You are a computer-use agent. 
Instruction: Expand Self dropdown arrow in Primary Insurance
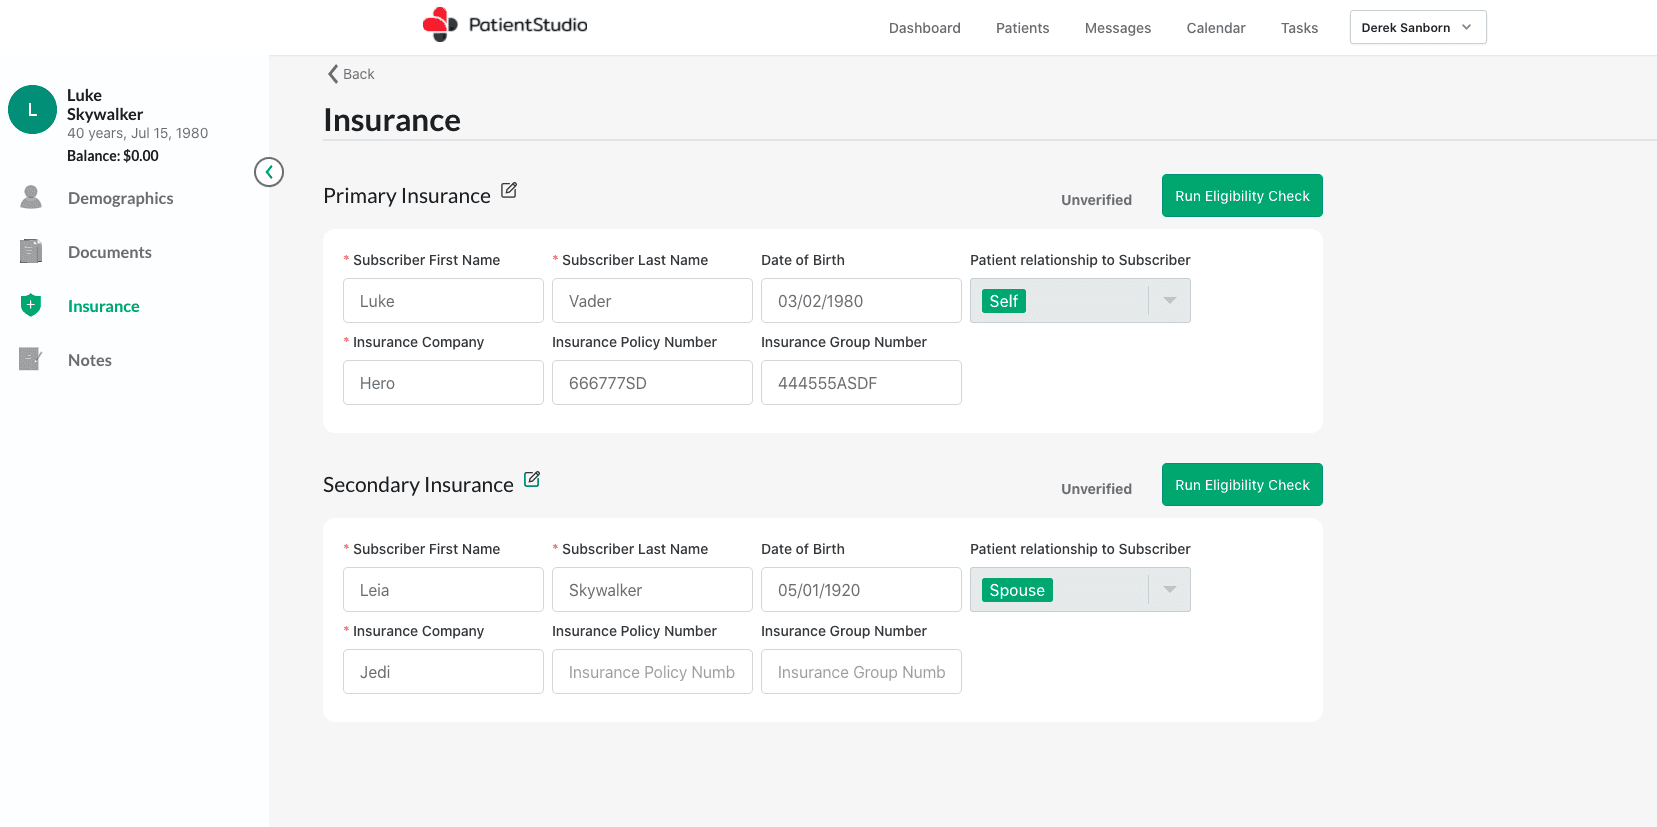tap(1170, 301)
